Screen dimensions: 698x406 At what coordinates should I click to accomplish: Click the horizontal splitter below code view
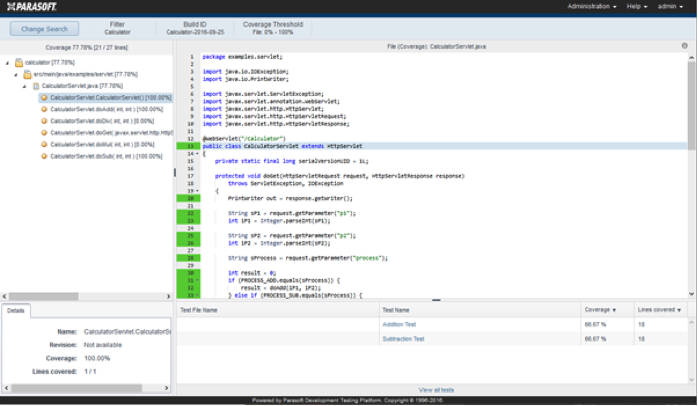point(436,300)
